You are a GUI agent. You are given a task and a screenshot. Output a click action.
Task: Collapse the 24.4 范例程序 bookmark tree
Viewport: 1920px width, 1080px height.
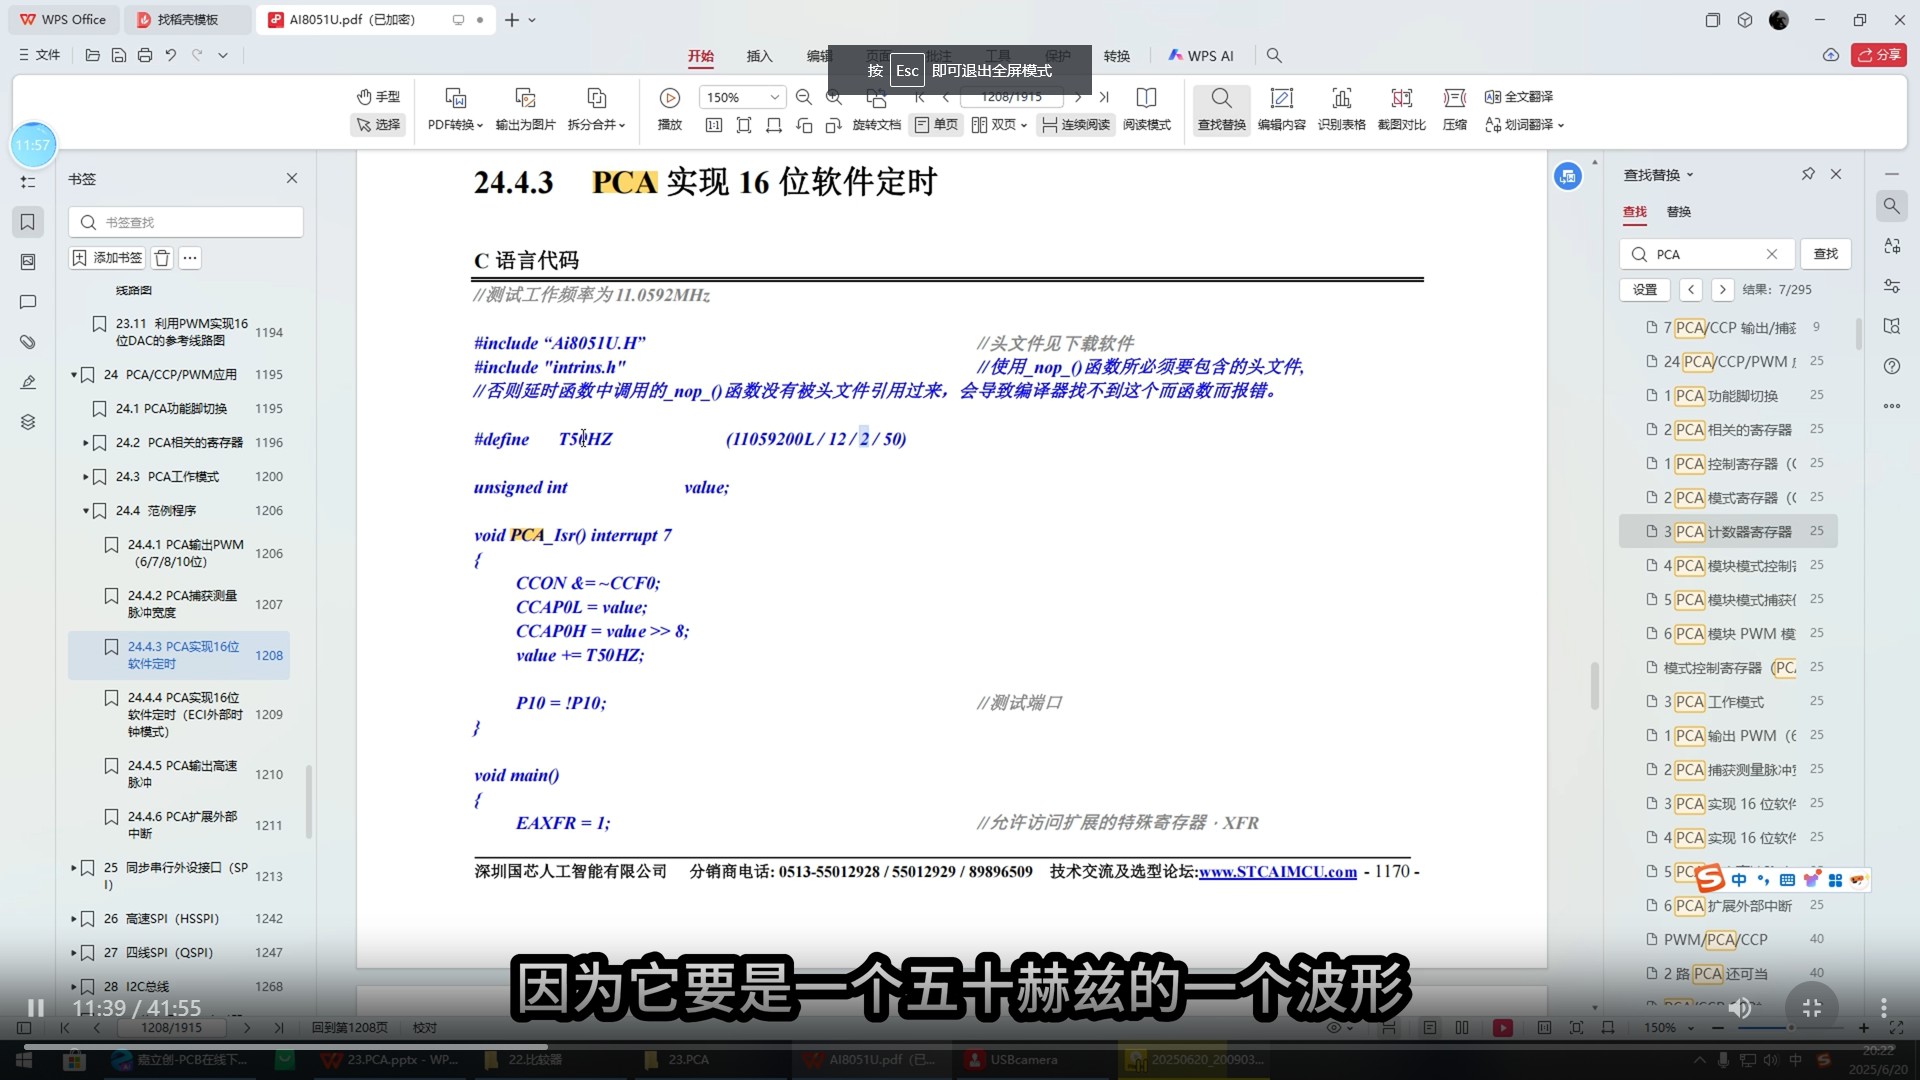(x=86, y=511)
